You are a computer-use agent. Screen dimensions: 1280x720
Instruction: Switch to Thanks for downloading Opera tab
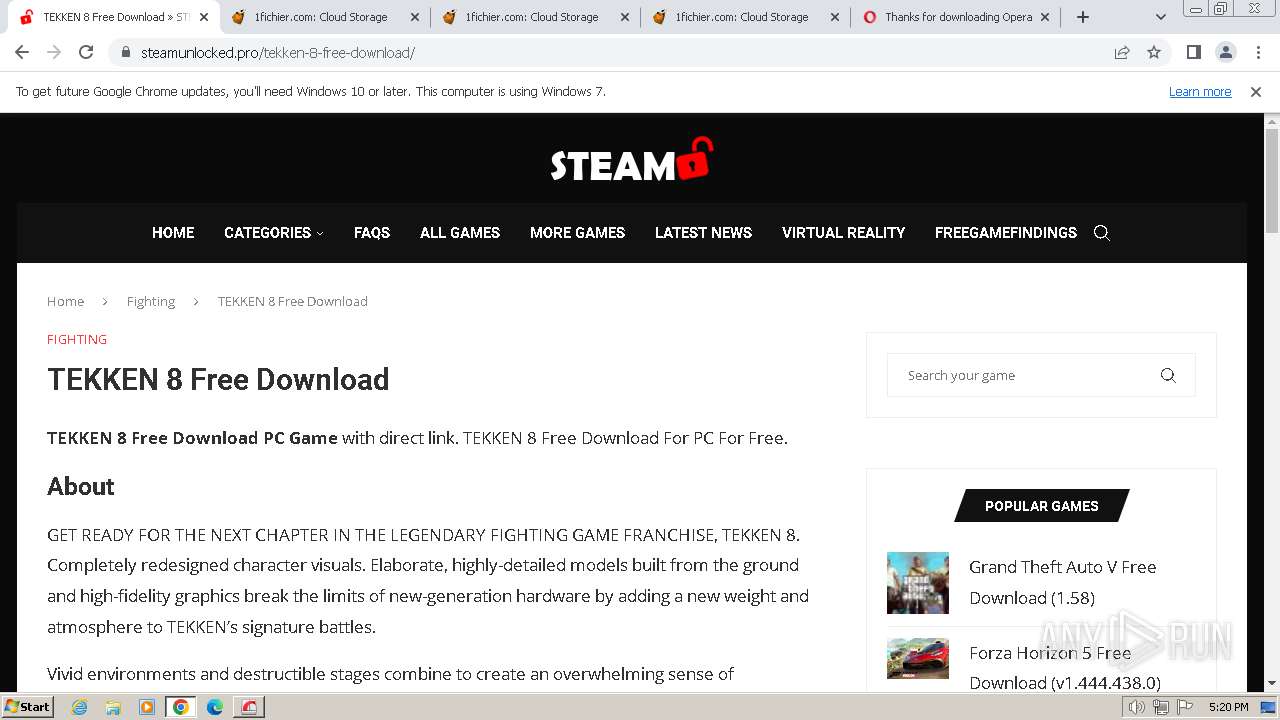click(957, 17)
